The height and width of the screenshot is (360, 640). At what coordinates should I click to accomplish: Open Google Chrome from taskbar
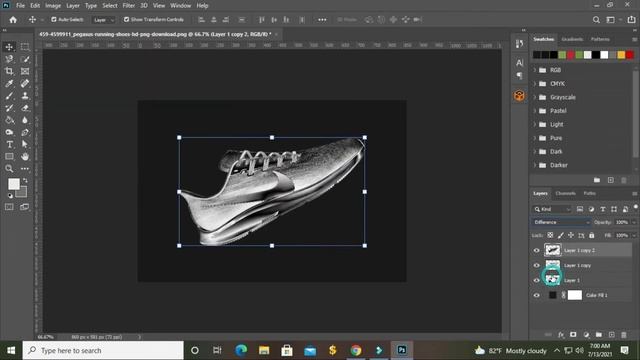pos(356,350)
